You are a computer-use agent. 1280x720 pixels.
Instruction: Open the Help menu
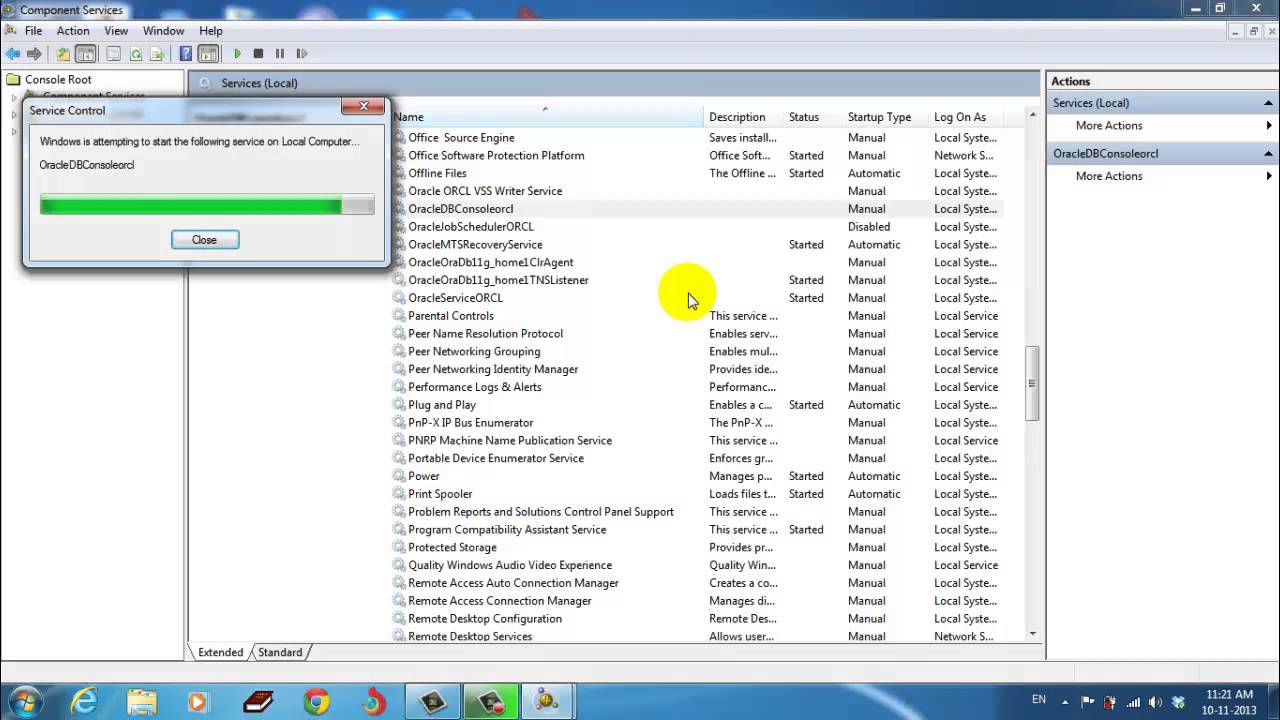[x=210, y=31]
